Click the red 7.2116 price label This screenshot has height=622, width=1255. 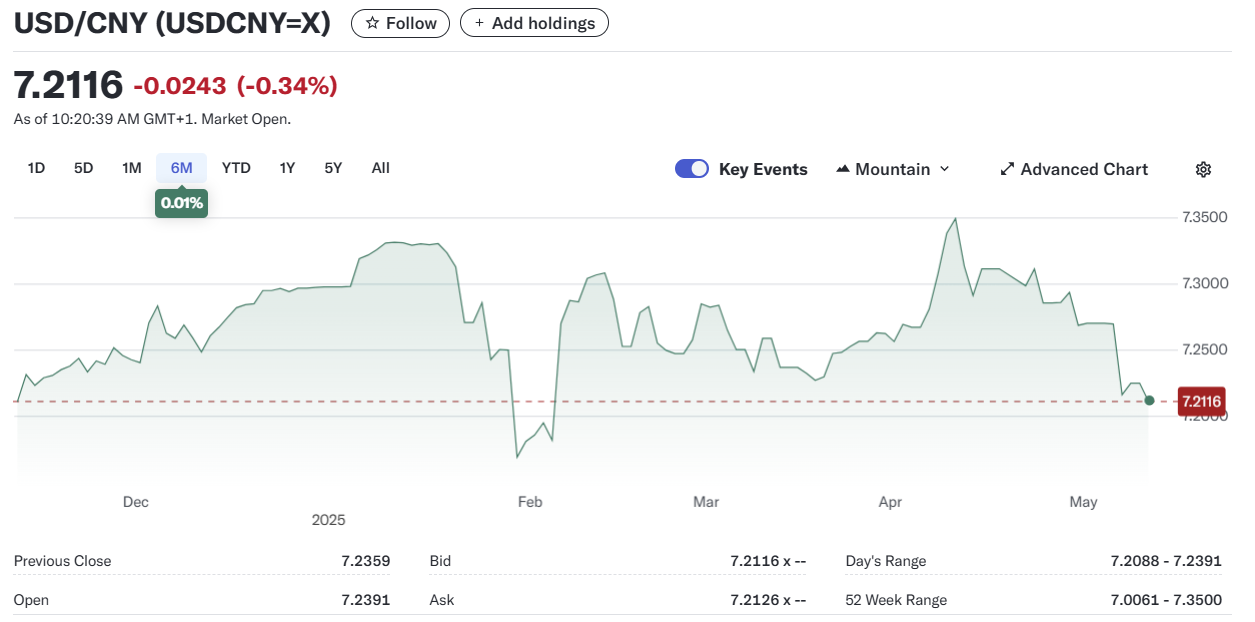point(1199,401)
